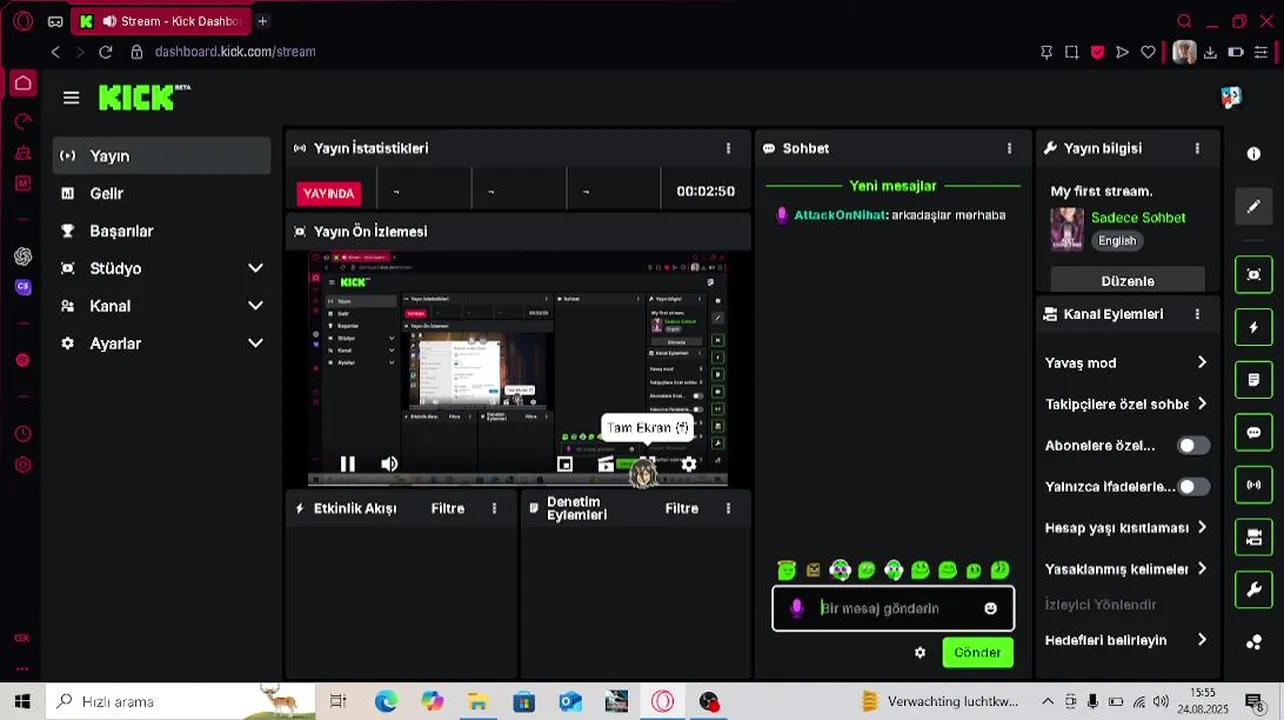This screenshot has height=720, width=1284.
Task: Expand the Kanal sidebar section
Action: click(x=161, y=306)
